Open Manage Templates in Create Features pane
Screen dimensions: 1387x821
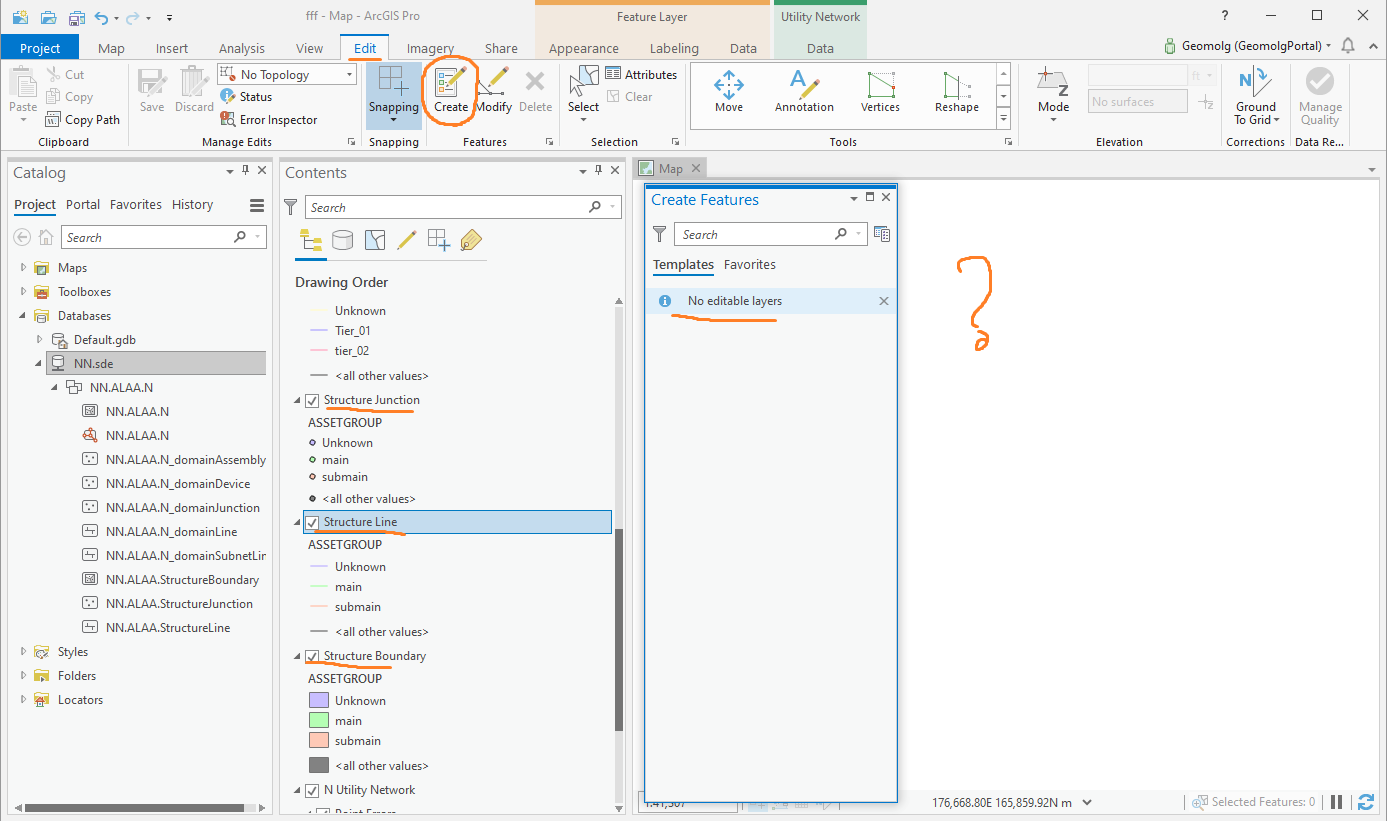(x=881, y=234)
